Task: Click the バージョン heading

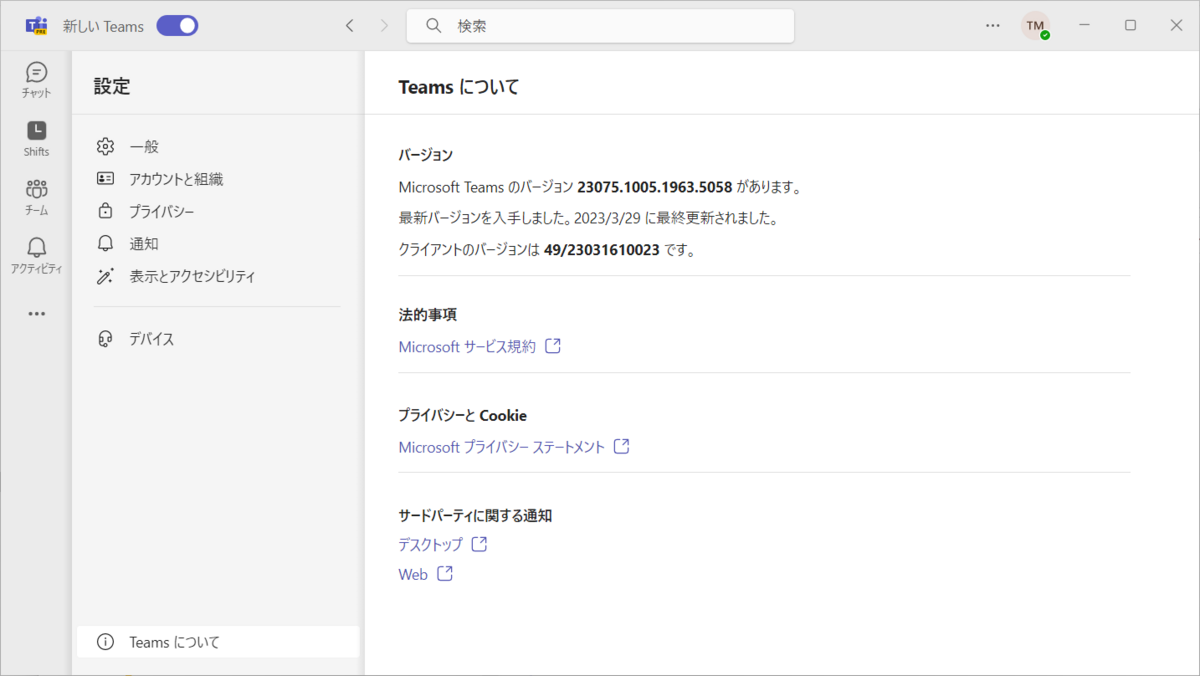Action: click(425, 155)
